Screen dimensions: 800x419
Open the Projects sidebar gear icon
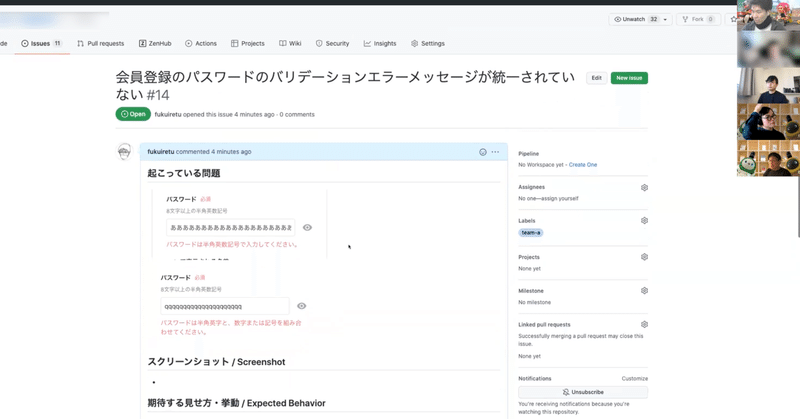[644, 257]
